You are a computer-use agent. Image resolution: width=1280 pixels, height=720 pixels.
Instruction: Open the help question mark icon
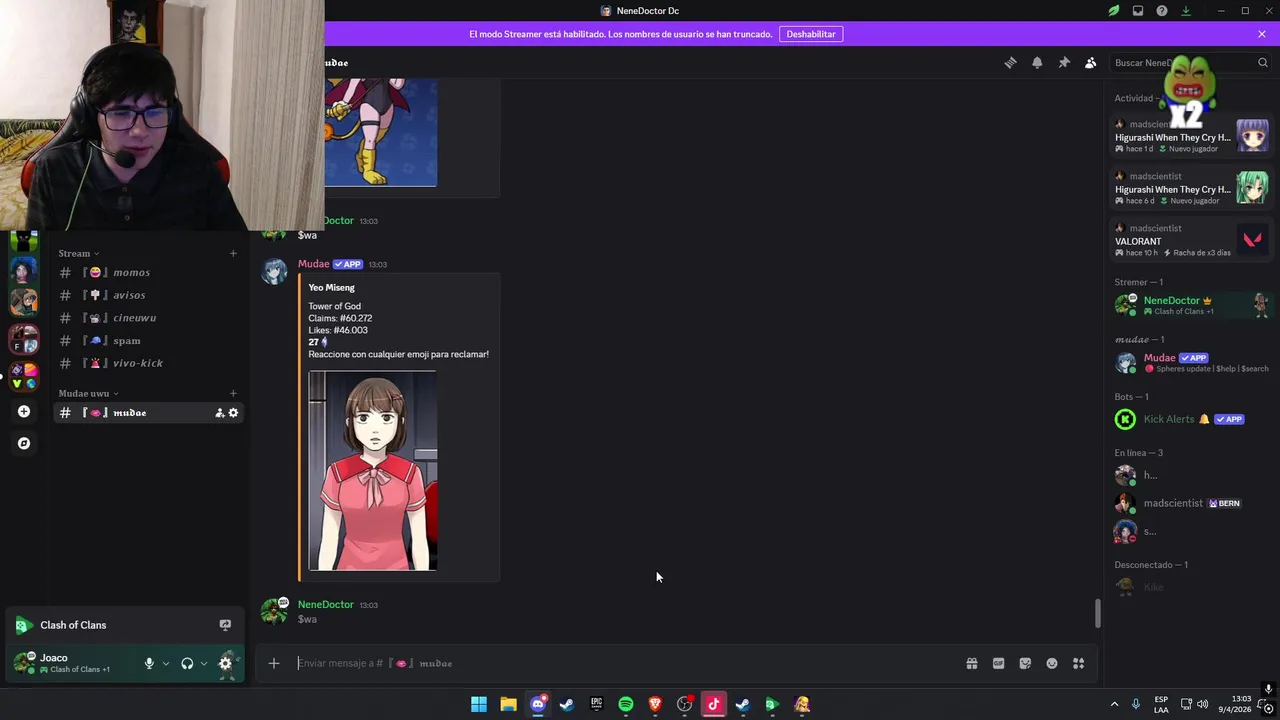pos(1162,11)
